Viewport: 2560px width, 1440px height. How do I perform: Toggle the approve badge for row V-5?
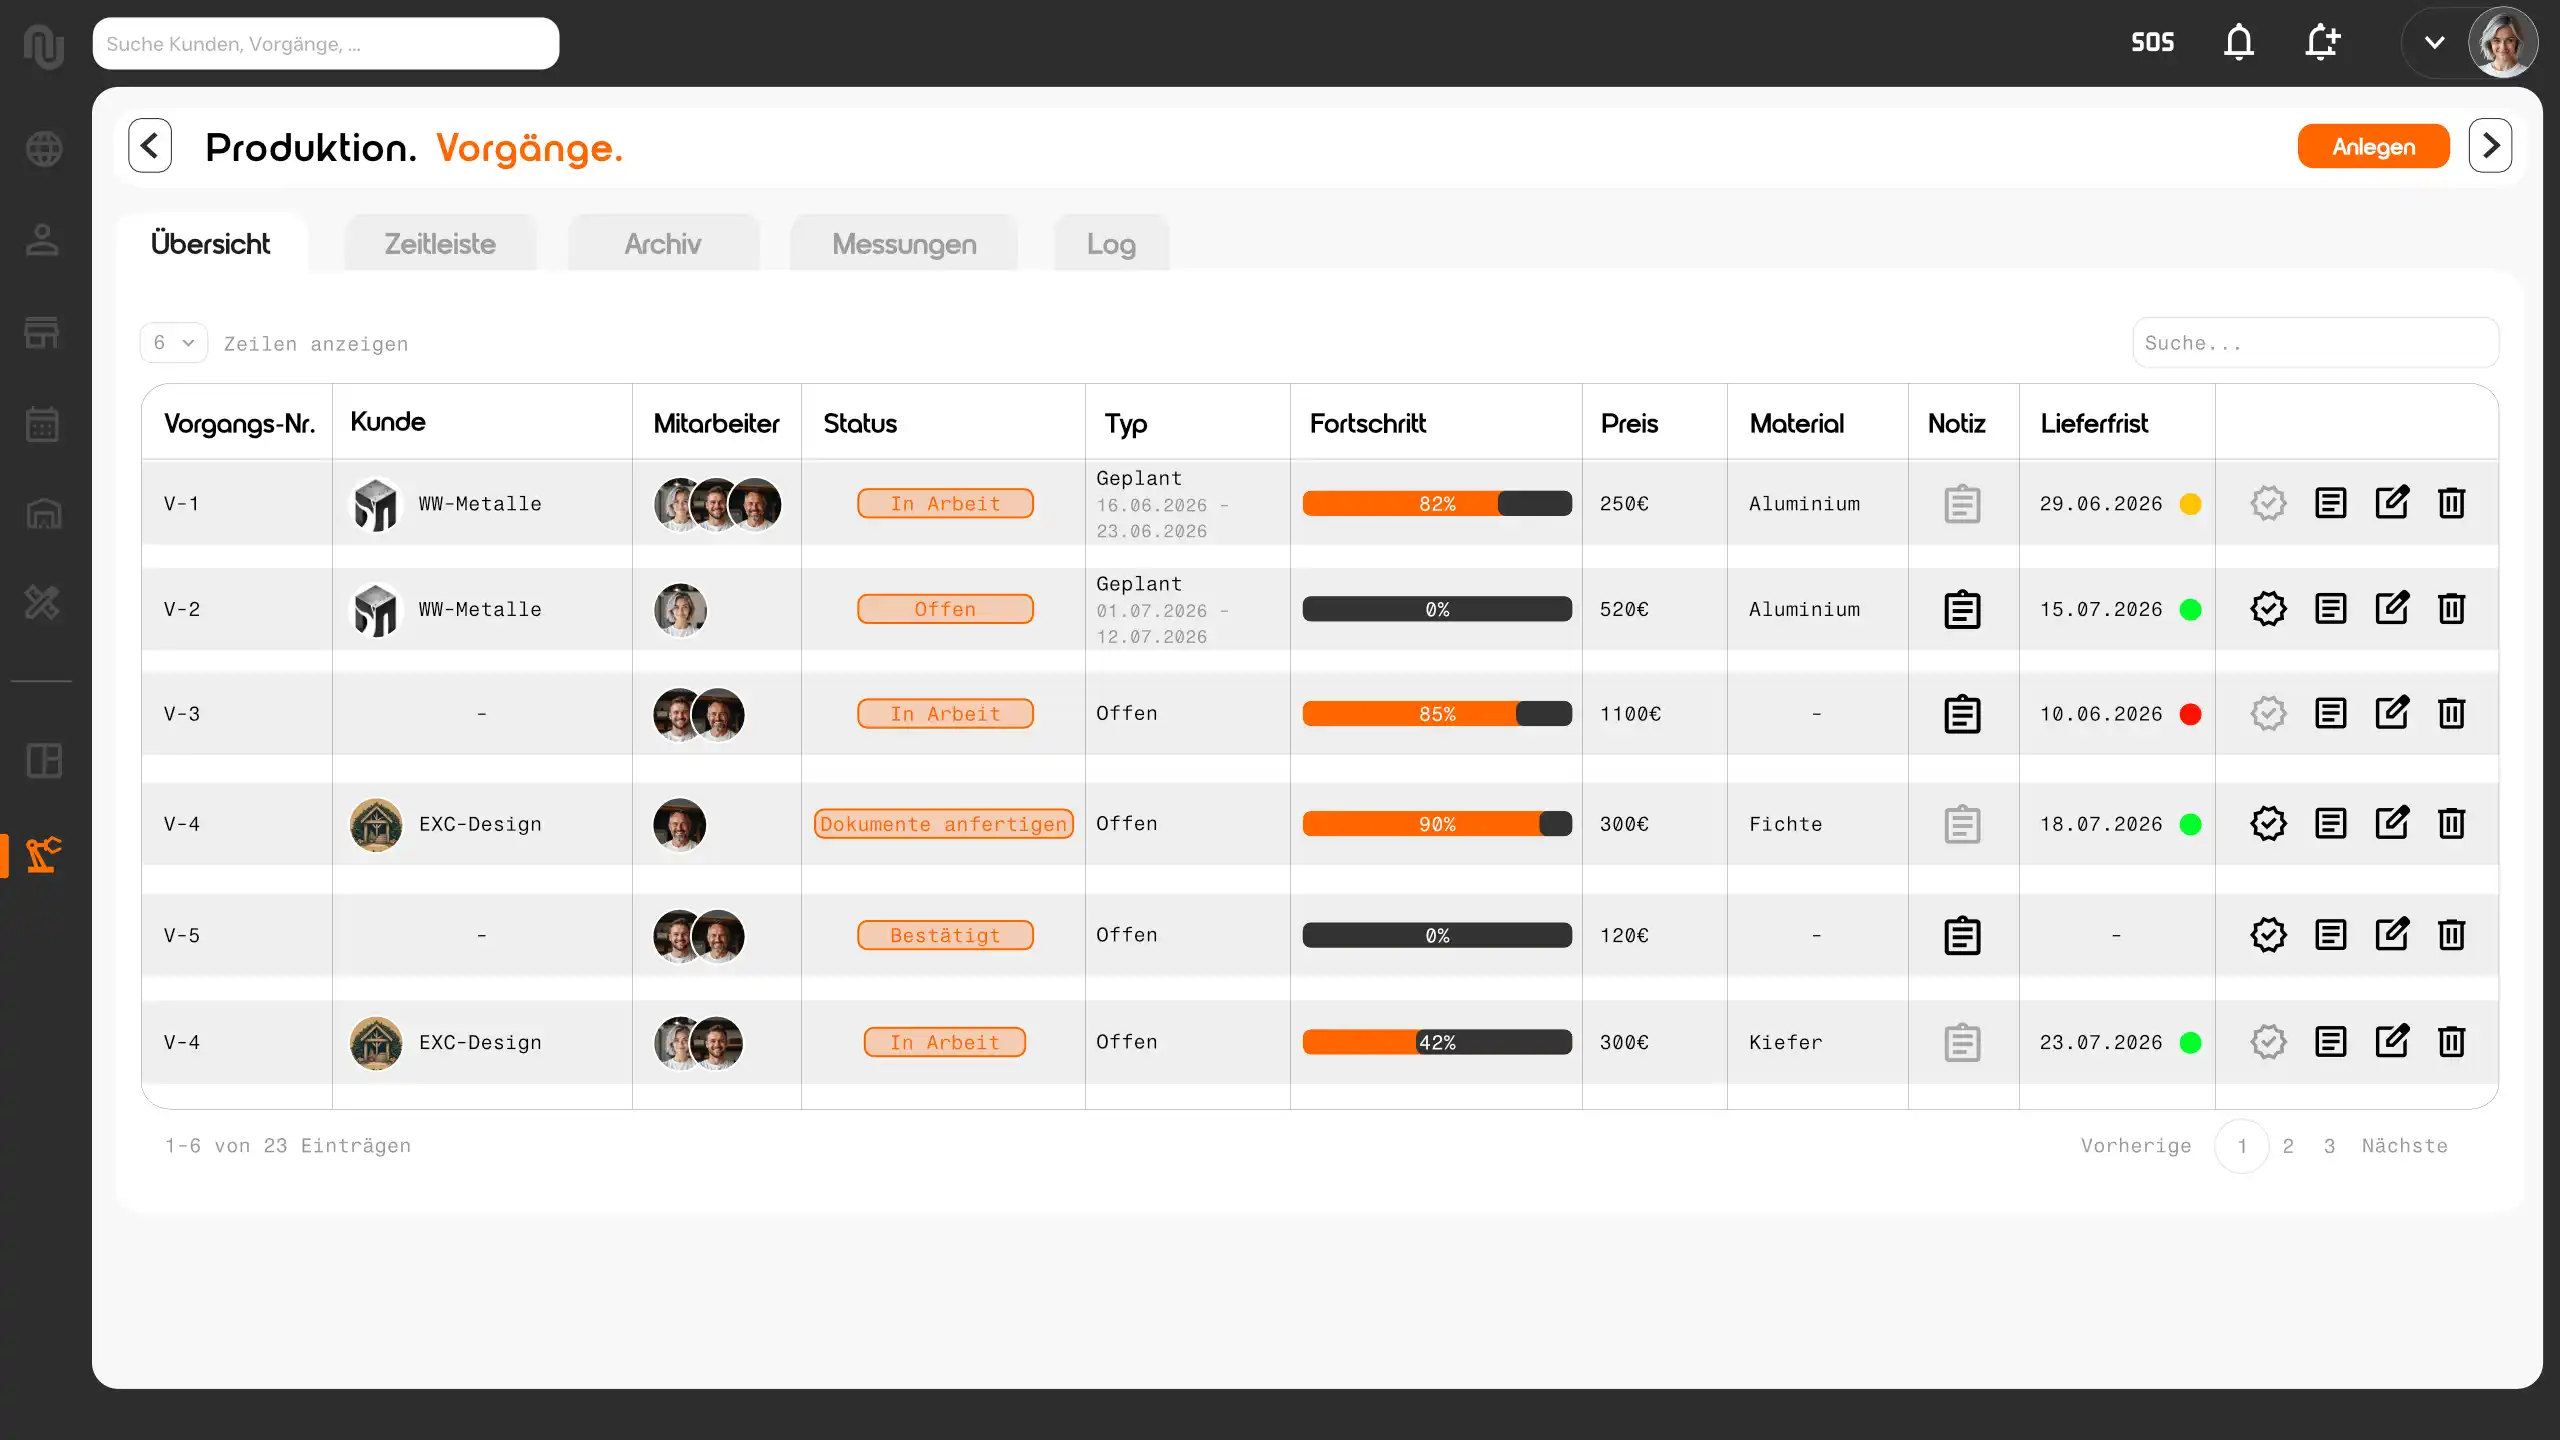[2268, 935]
